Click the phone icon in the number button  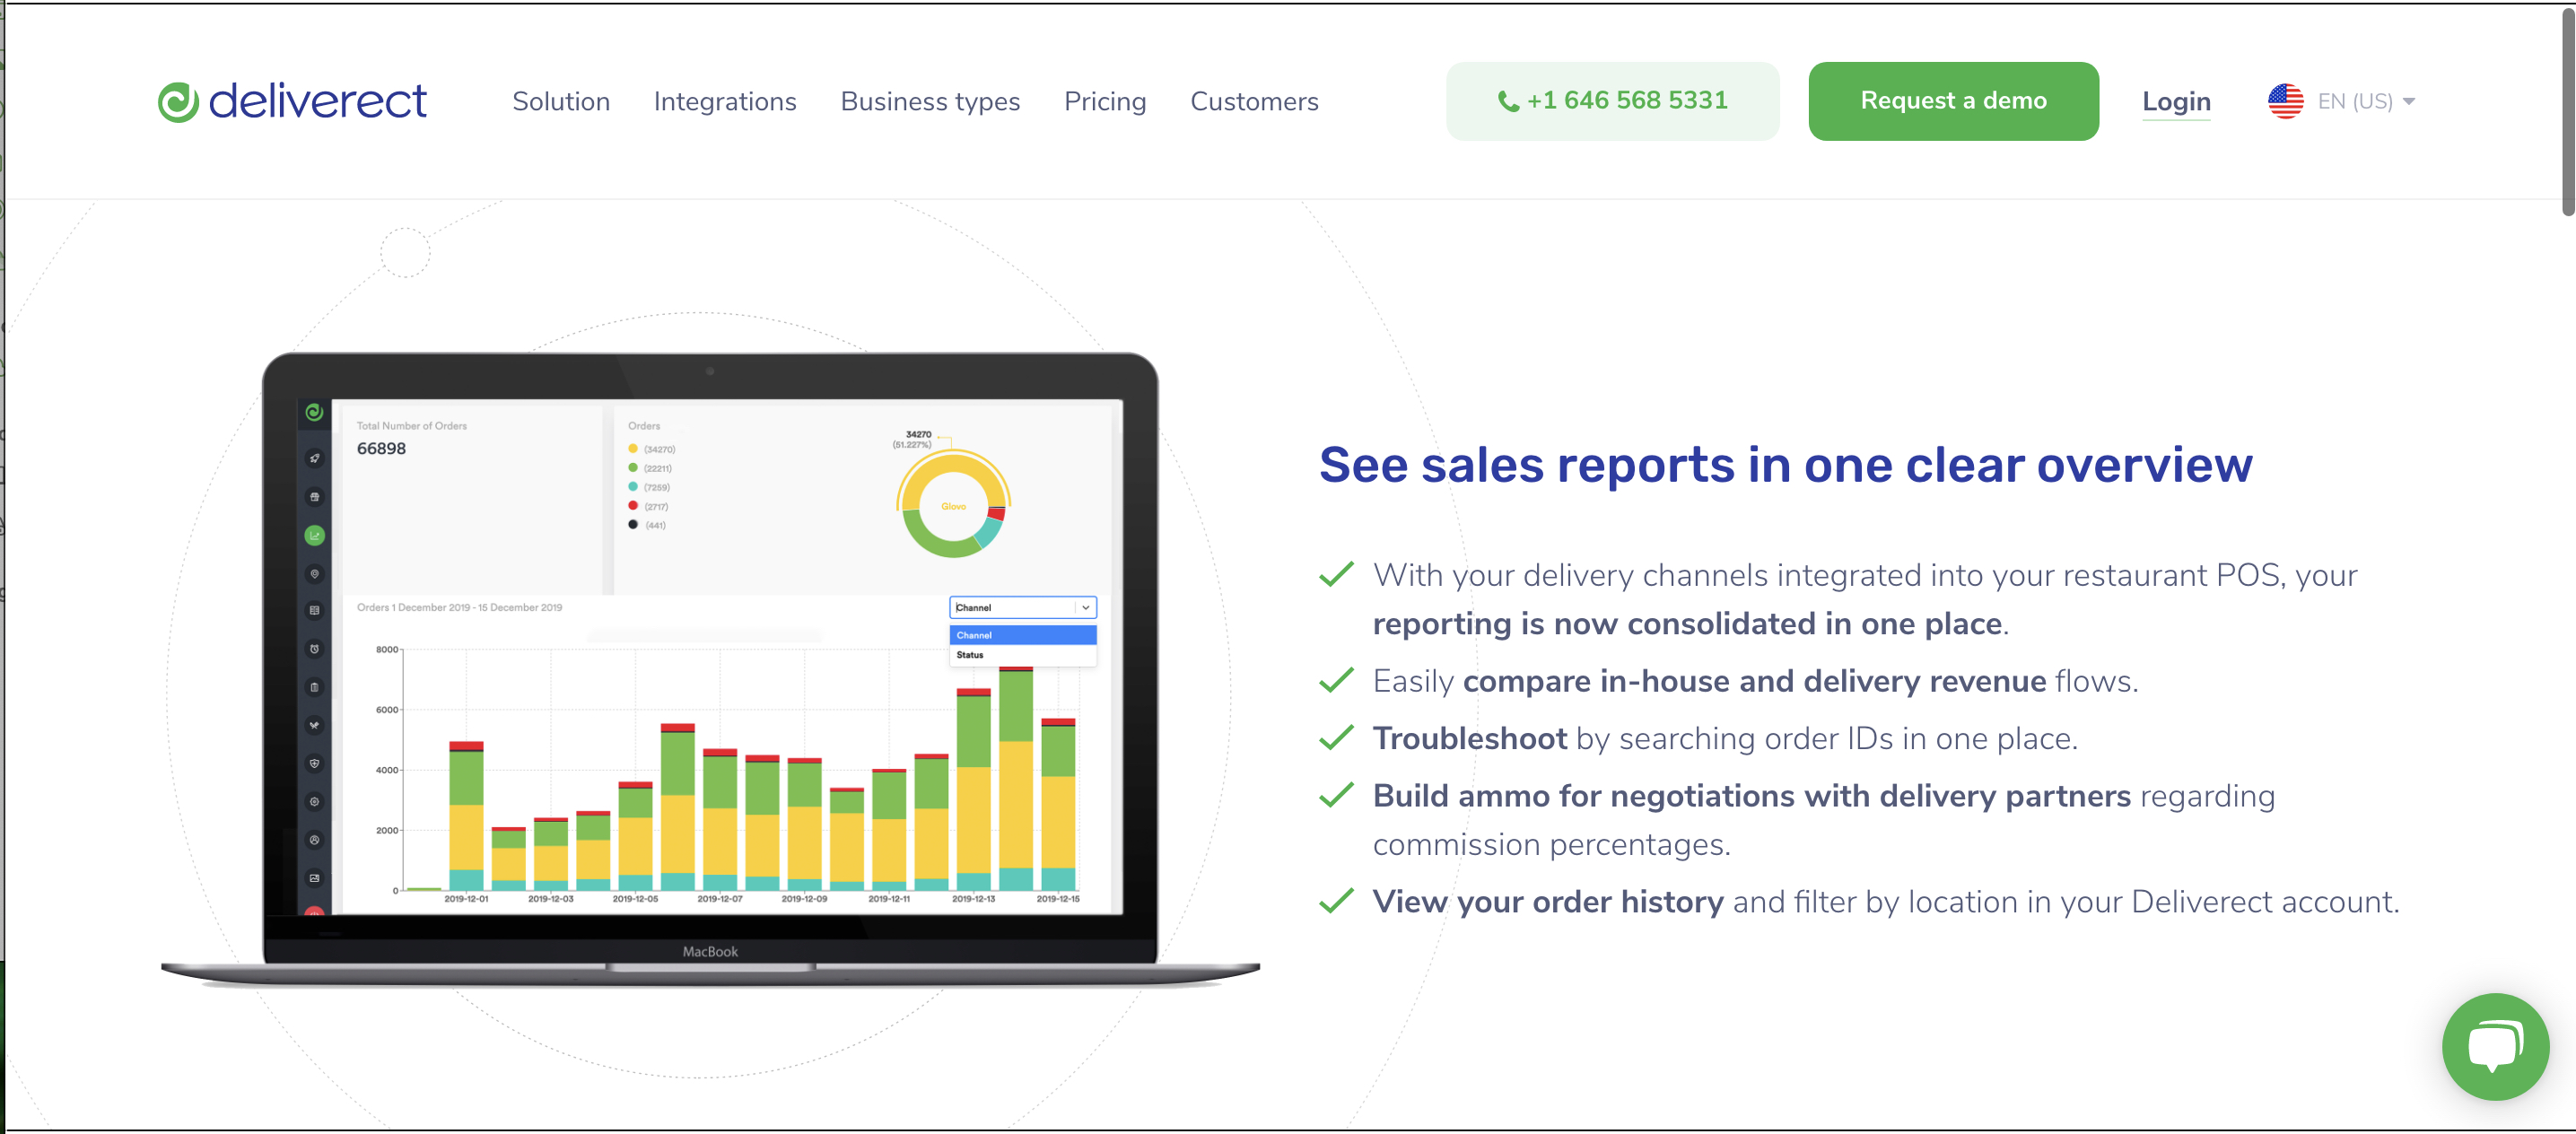tap(1508, 101)
